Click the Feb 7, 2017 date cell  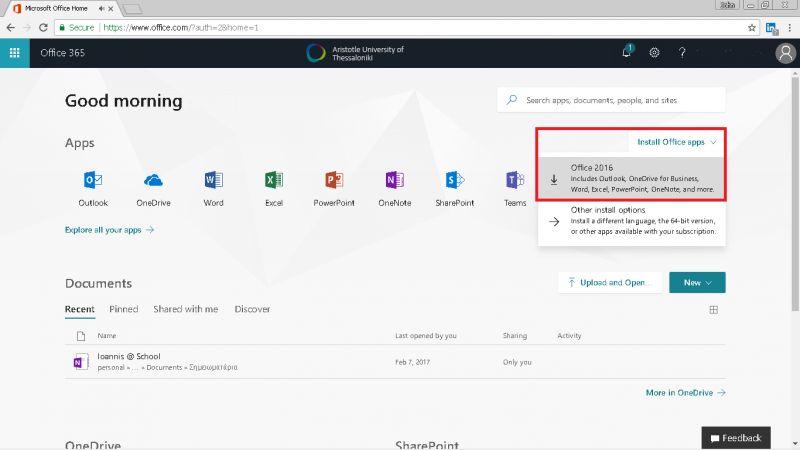(412, 362)
